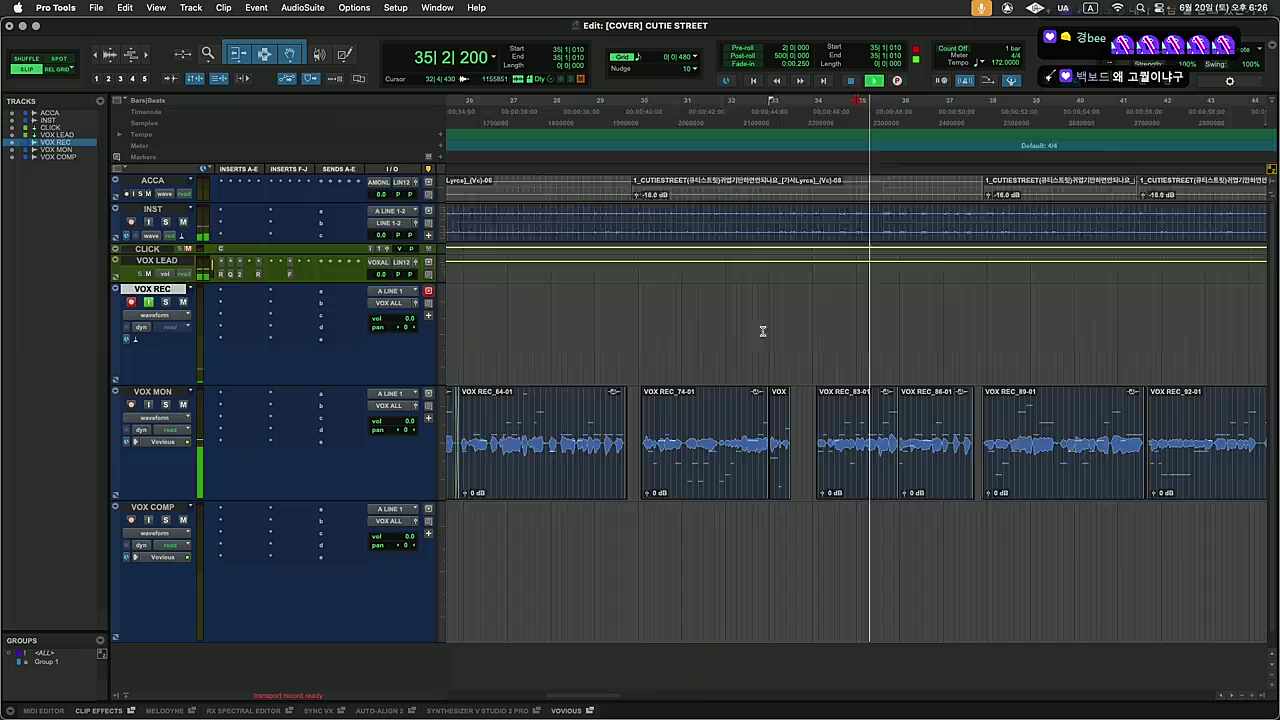Screen dimensions: 1280x720
Task: Select the Selector tool
Action: pyautogui.click(x=264, y=54)
